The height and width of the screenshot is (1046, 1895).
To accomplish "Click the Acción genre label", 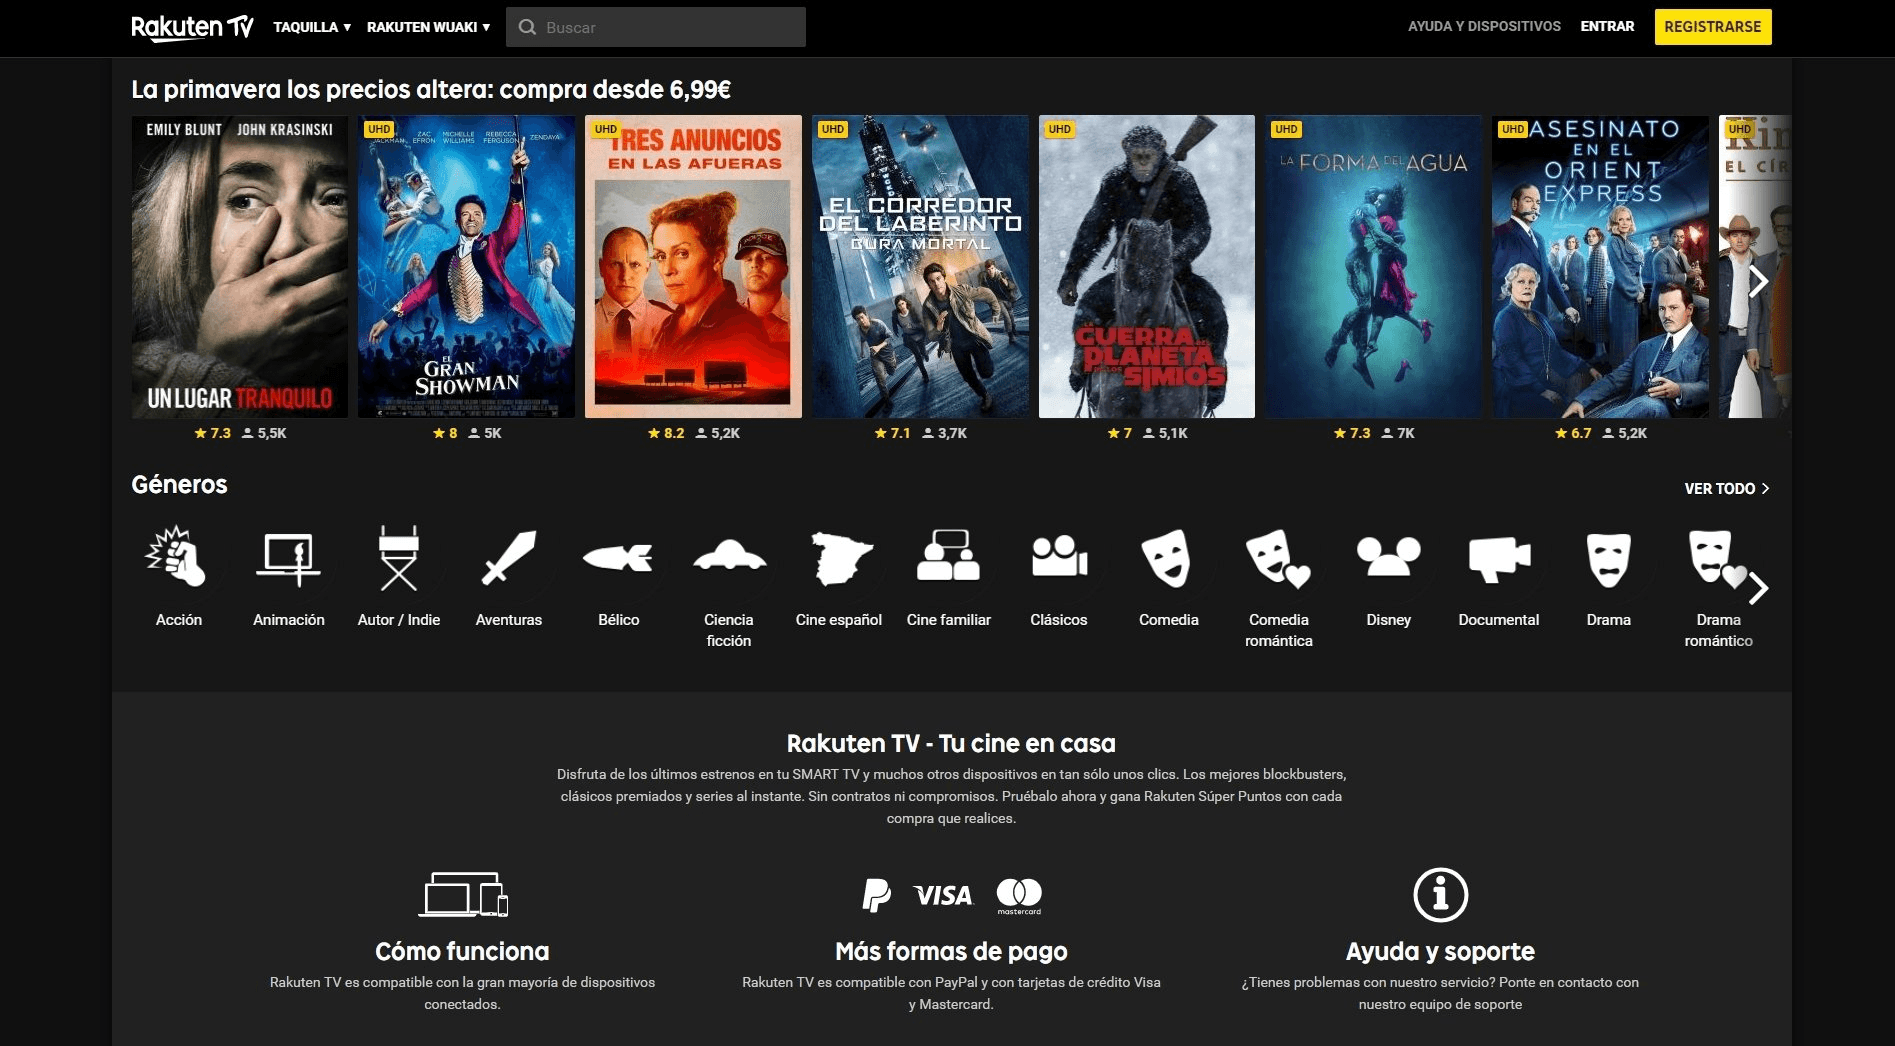I will click(x=179, y=620).
